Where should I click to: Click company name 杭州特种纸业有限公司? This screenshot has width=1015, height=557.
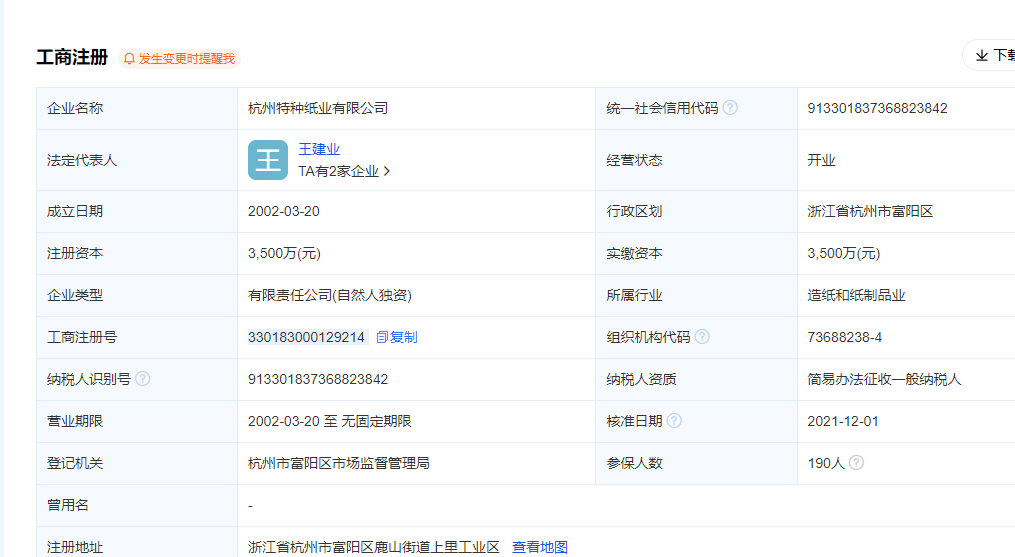click(x=318, y=108)
